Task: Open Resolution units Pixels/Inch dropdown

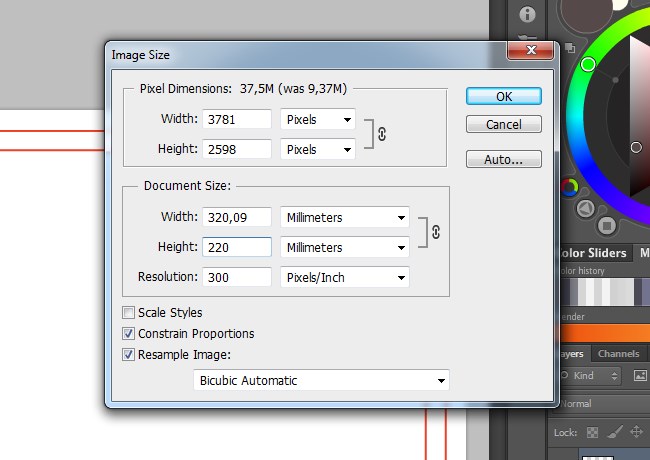Action: 345,277
